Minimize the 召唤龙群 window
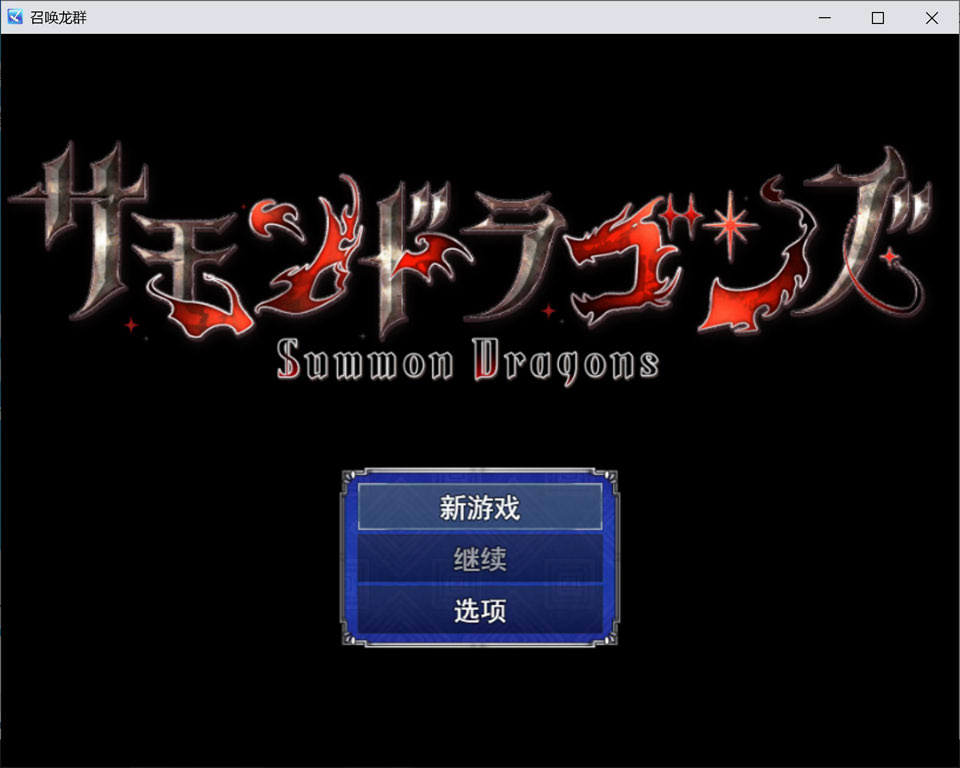This screenshot has height=768, width=960. click(825, 18)
